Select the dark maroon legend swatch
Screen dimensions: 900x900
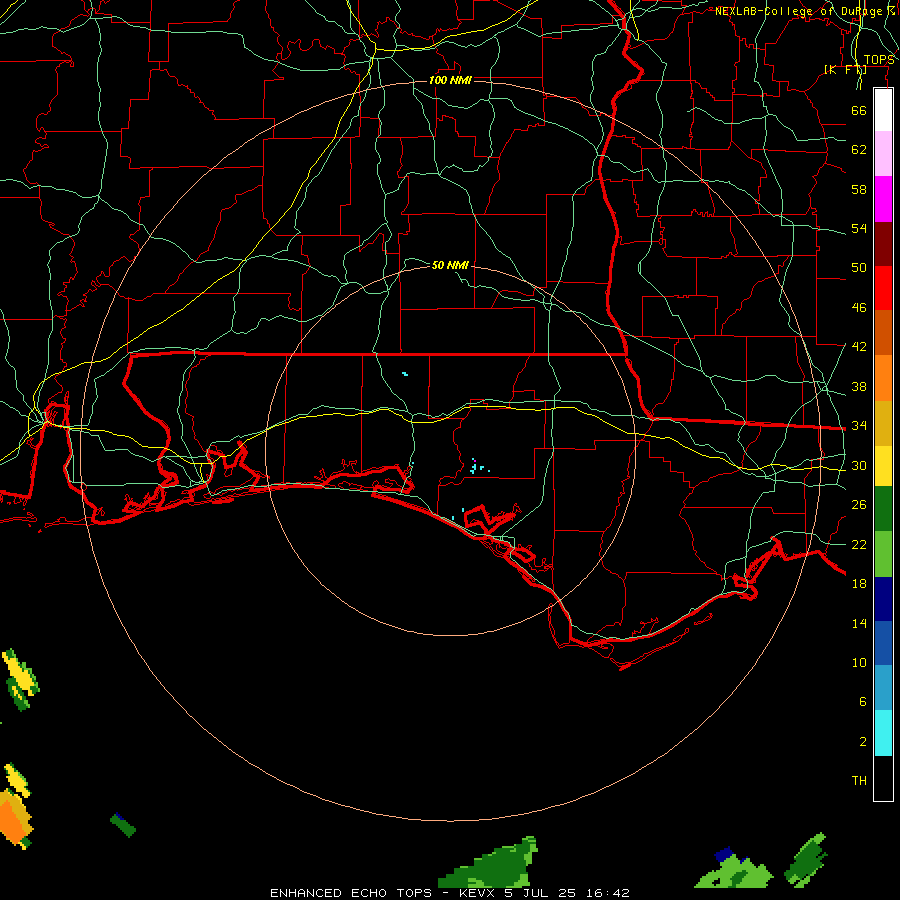(x=883, y=244)
